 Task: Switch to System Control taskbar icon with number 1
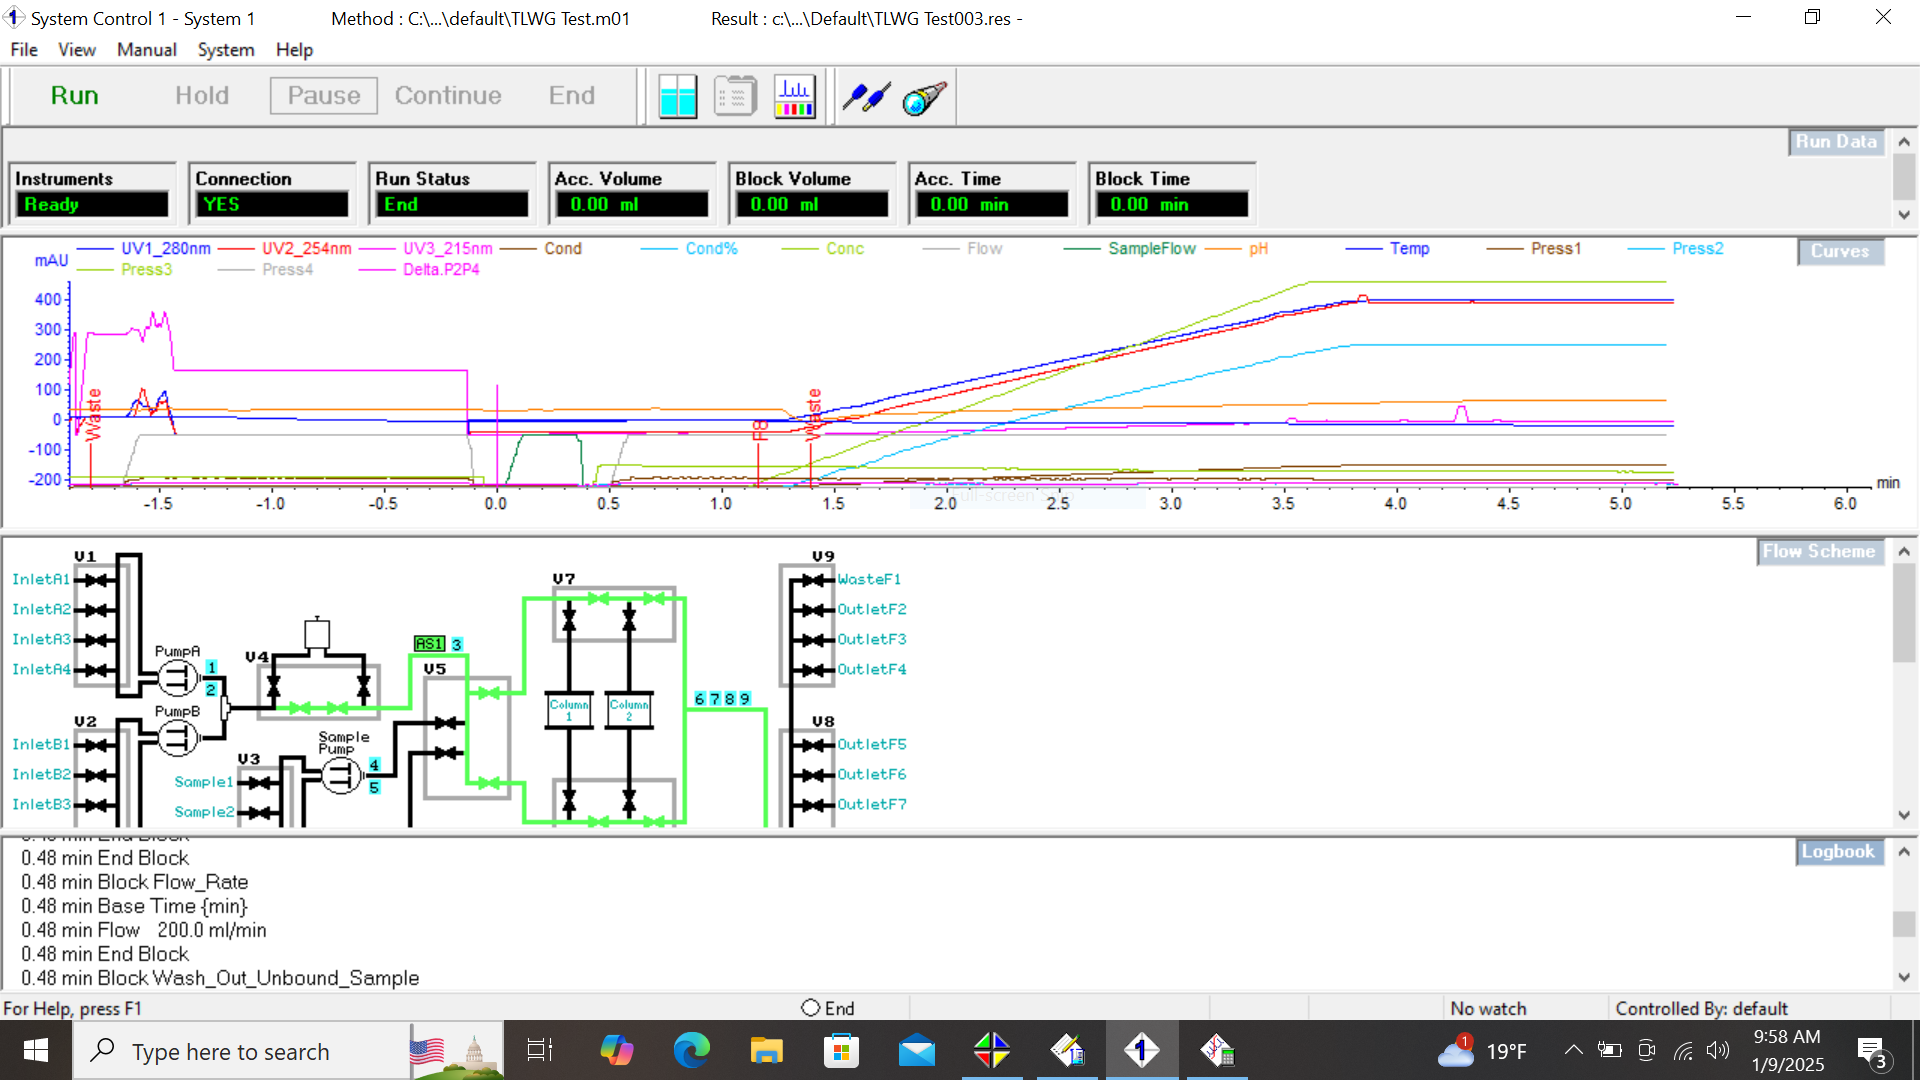coord(1142,1051)
